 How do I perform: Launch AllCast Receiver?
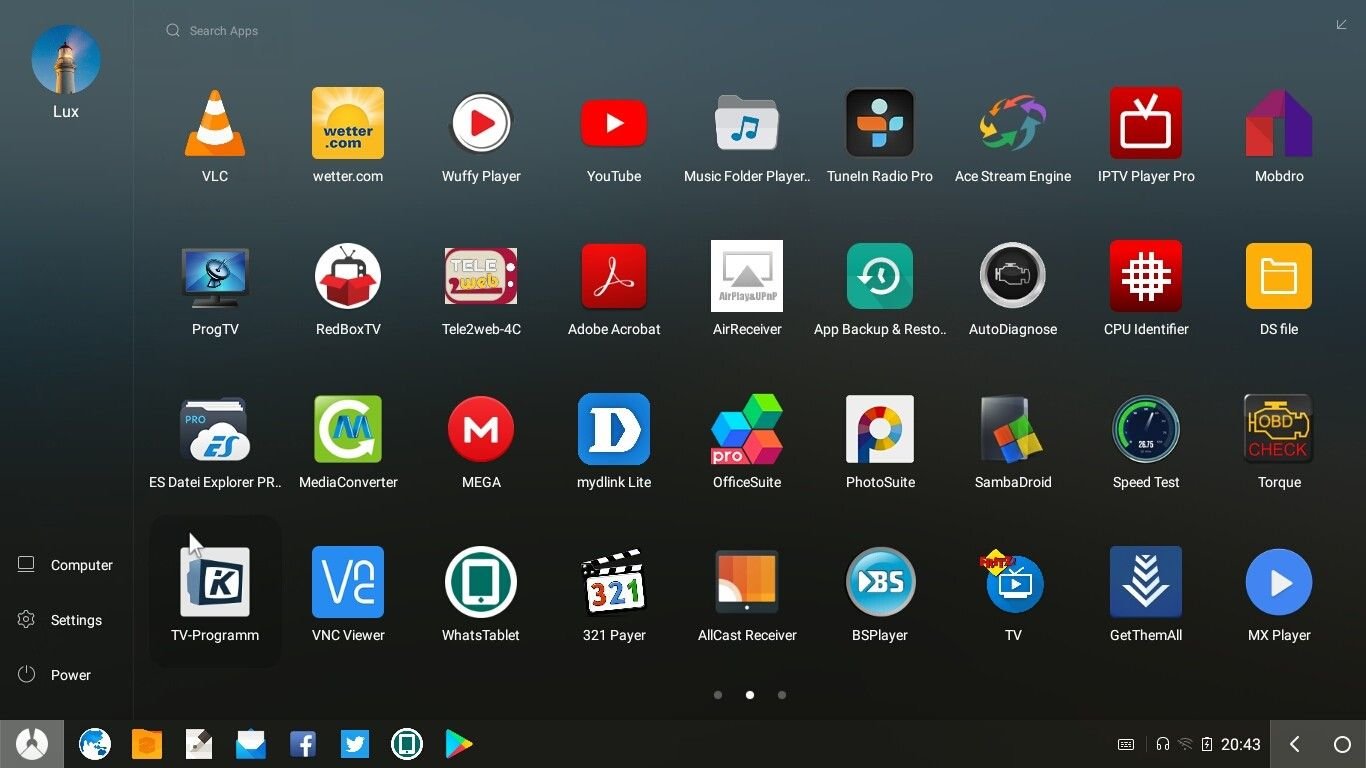pos(747,582)
